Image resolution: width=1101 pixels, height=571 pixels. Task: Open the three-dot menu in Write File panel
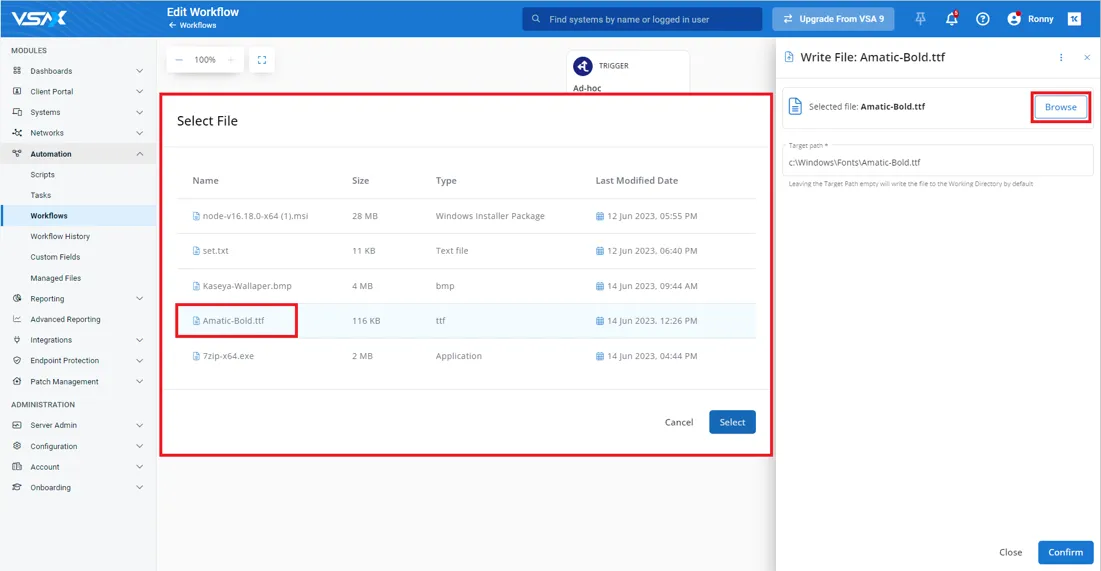[1061, 58]
